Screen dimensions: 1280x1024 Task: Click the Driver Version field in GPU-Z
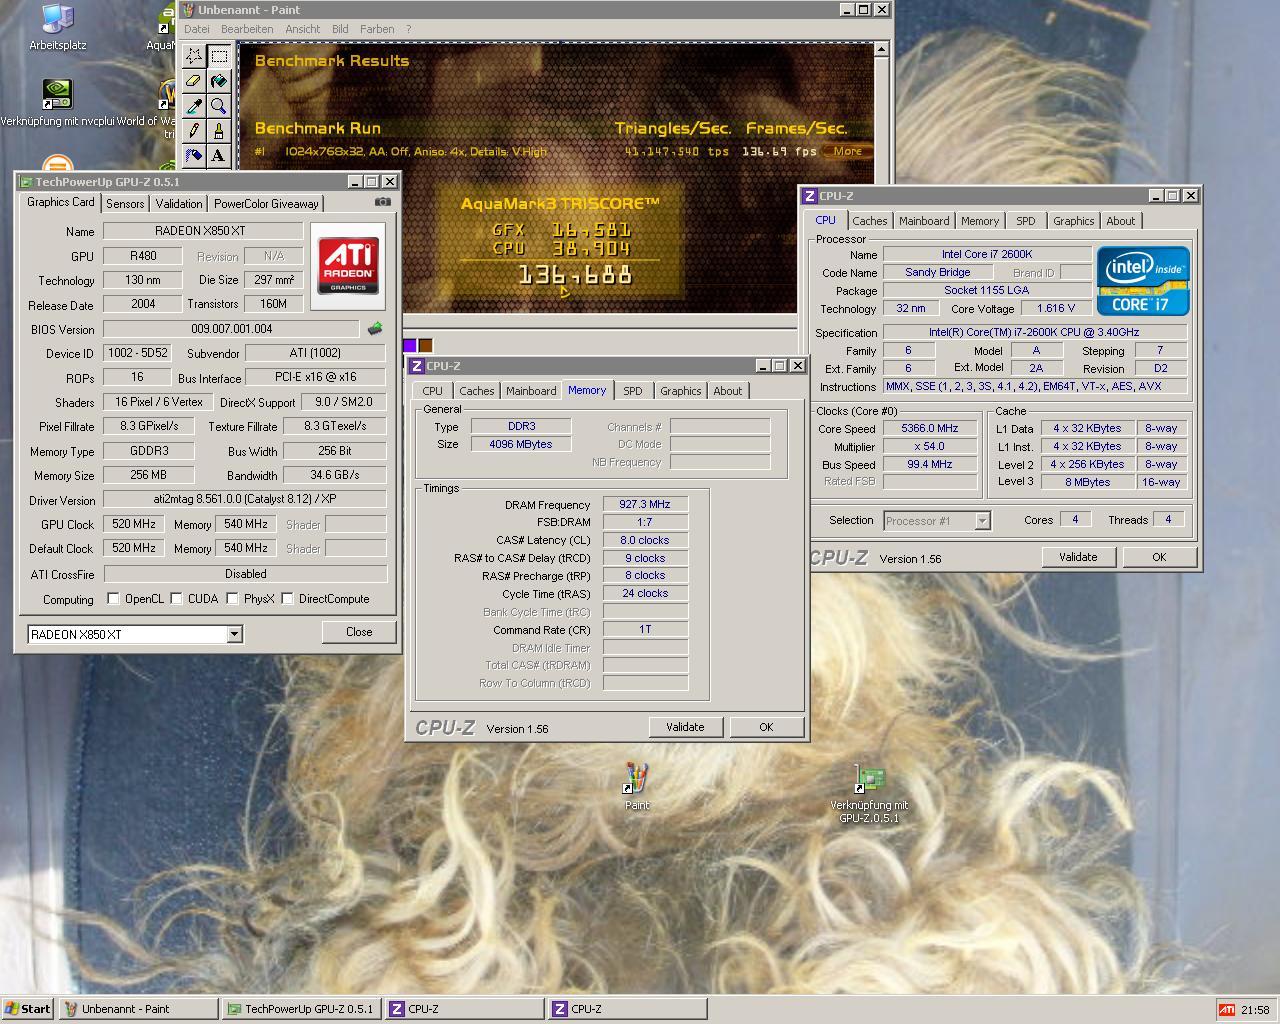coord(245,499)
